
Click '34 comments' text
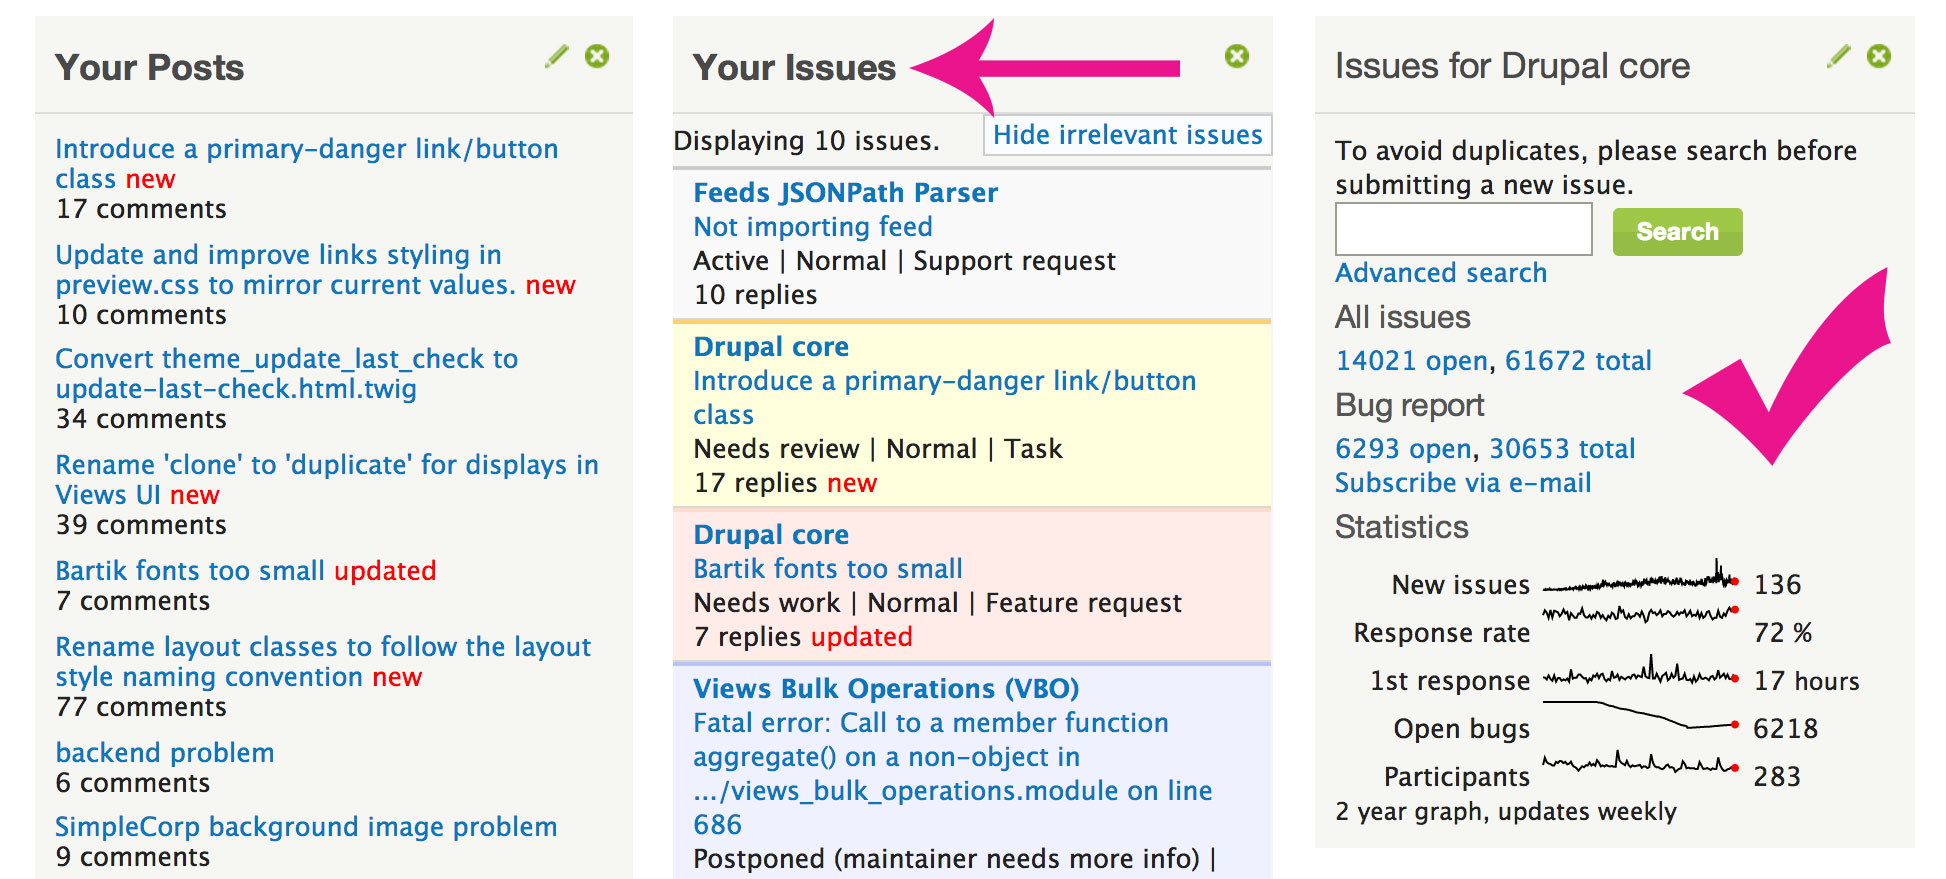[x=141, y=419]
